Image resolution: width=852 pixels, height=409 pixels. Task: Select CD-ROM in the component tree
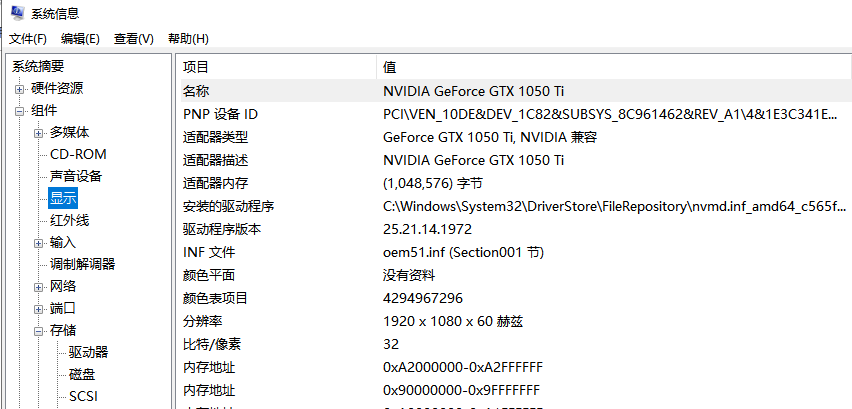pos(78,154)
